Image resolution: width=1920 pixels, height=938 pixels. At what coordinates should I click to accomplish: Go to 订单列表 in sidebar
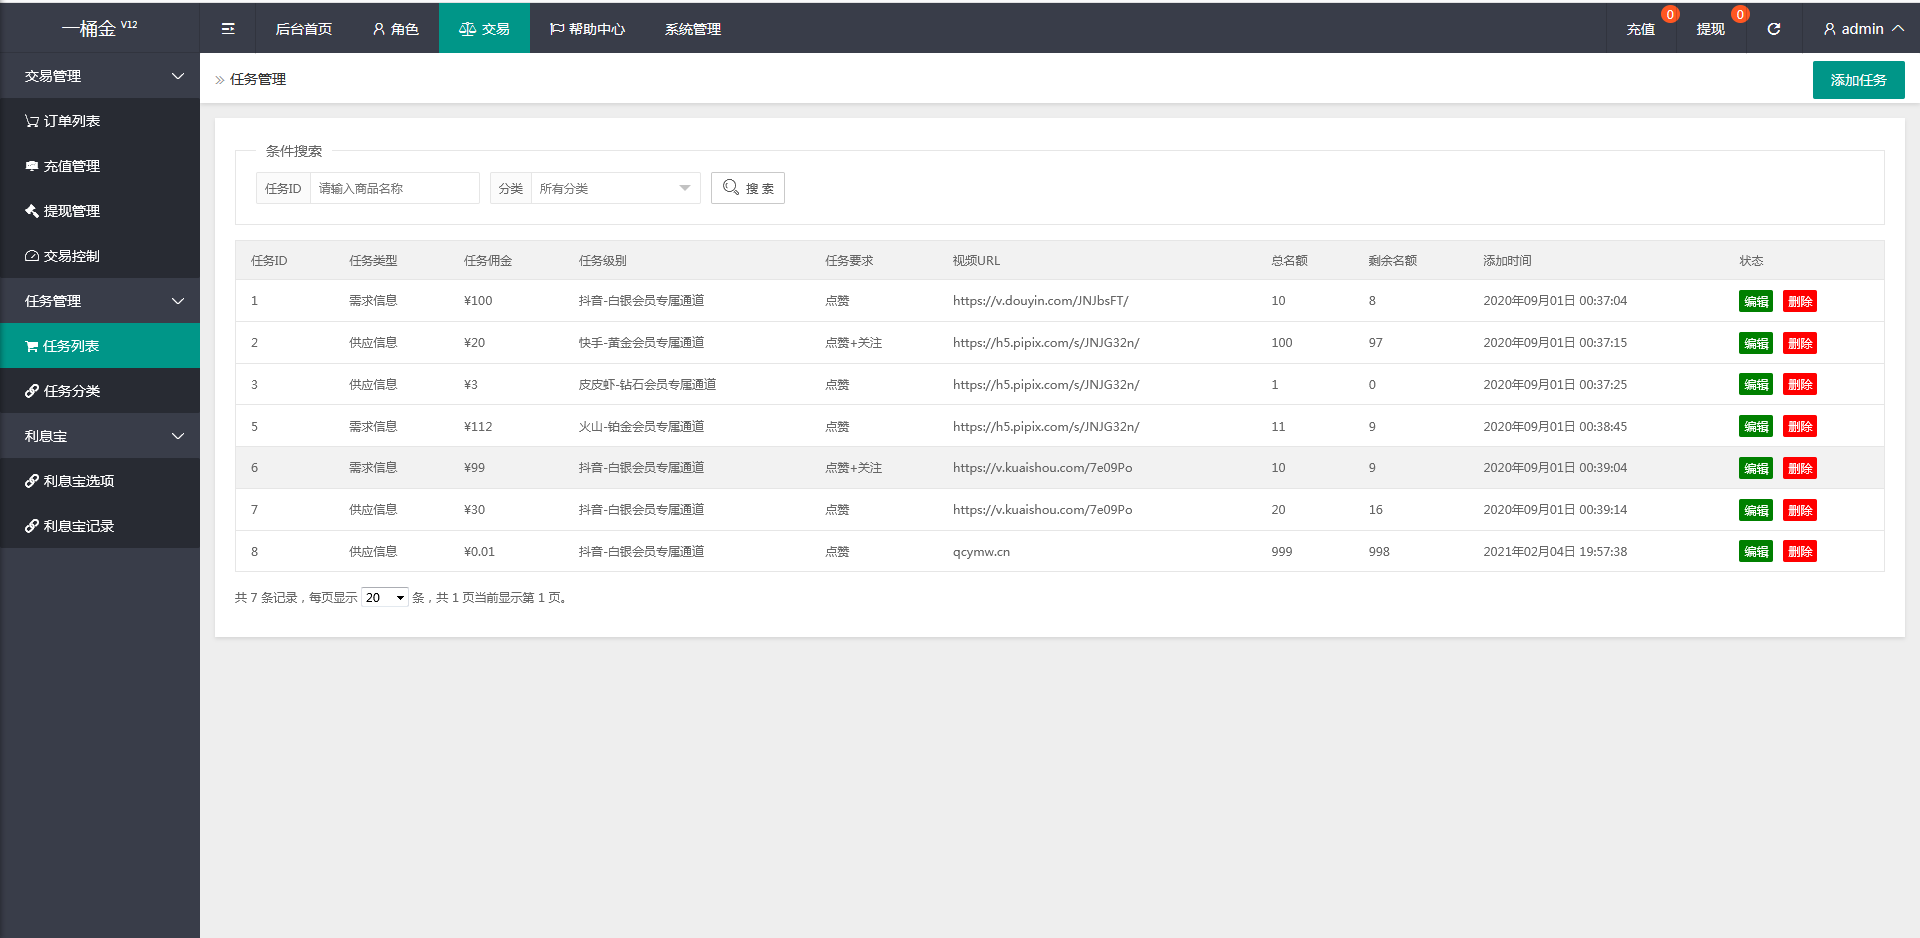click(100, 121)
